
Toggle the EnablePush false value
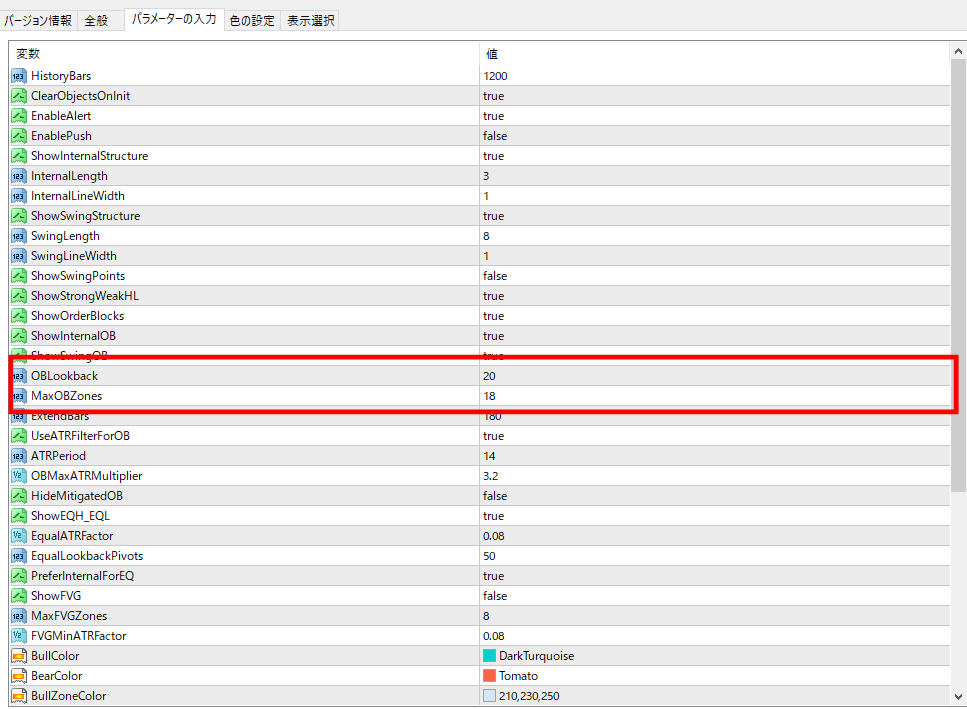pos(494,136)
